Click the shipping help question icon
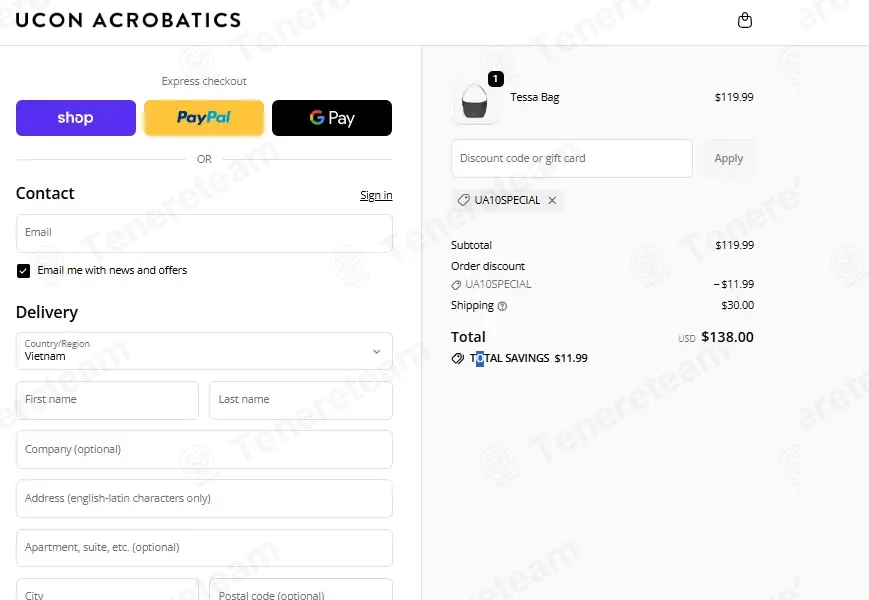Image resolution: width=869 pixels, height=600 pixels. (502, 306)
